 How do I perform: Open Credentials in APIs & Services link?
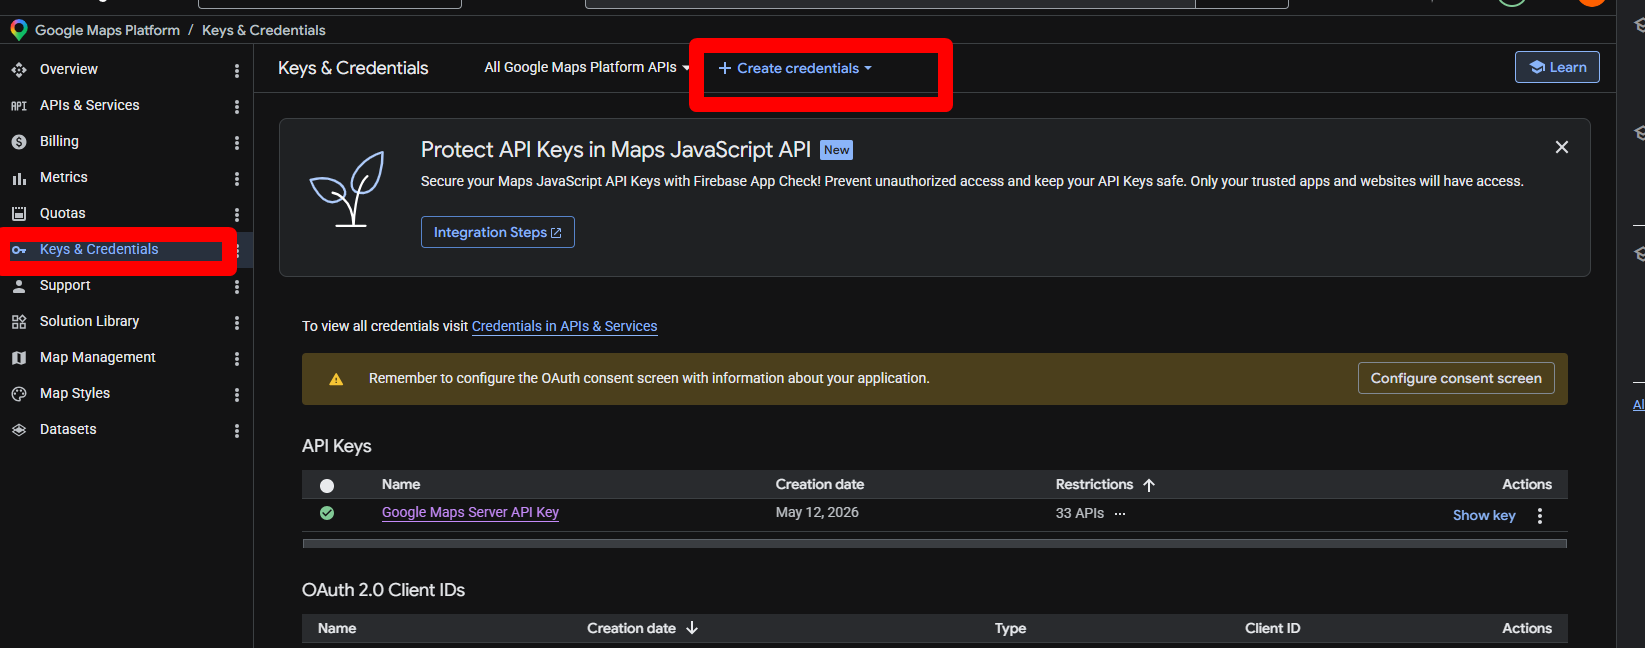(565, 326)
